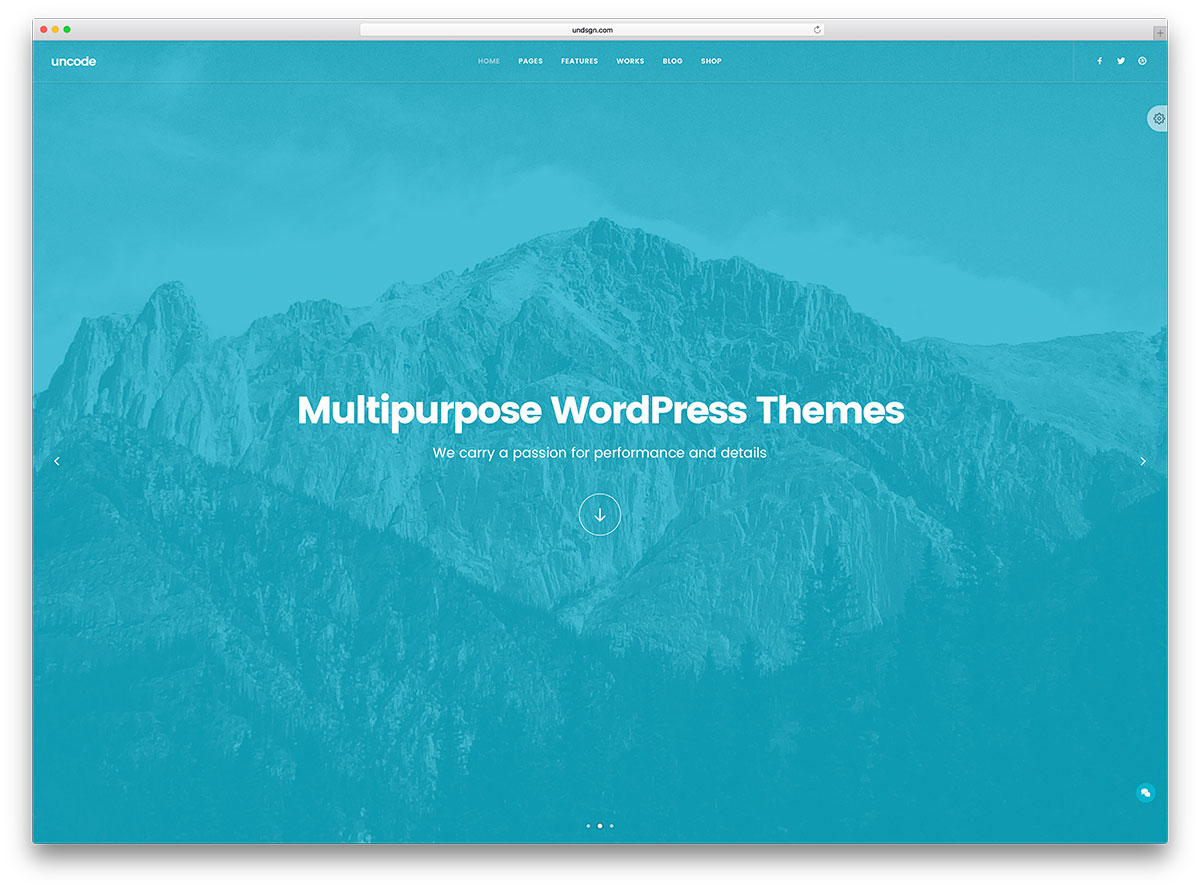Show the previous slide with left arrow
Screen dimensions: 1200x890
click(57, 461)
